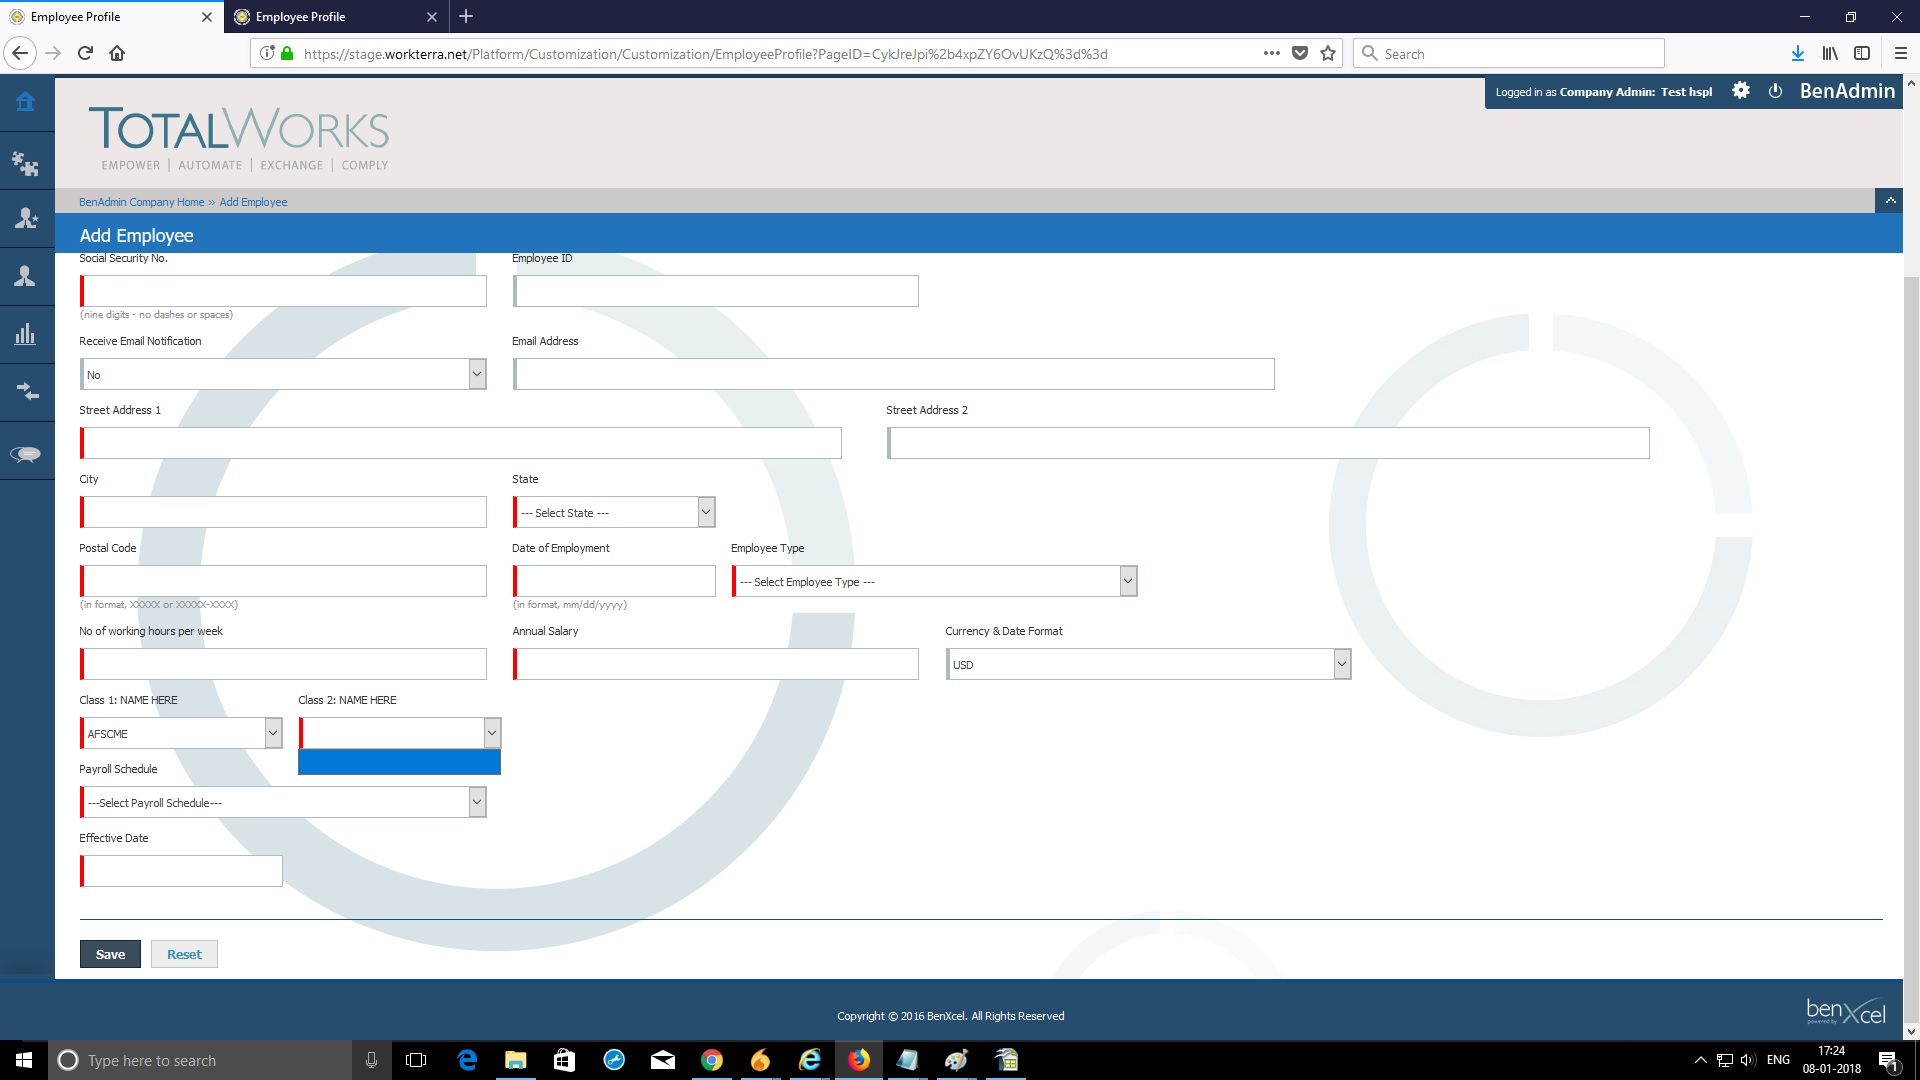Click the Add Employee breadcrumb link
1920x1080 pixels.
click(x=253, y=202)
